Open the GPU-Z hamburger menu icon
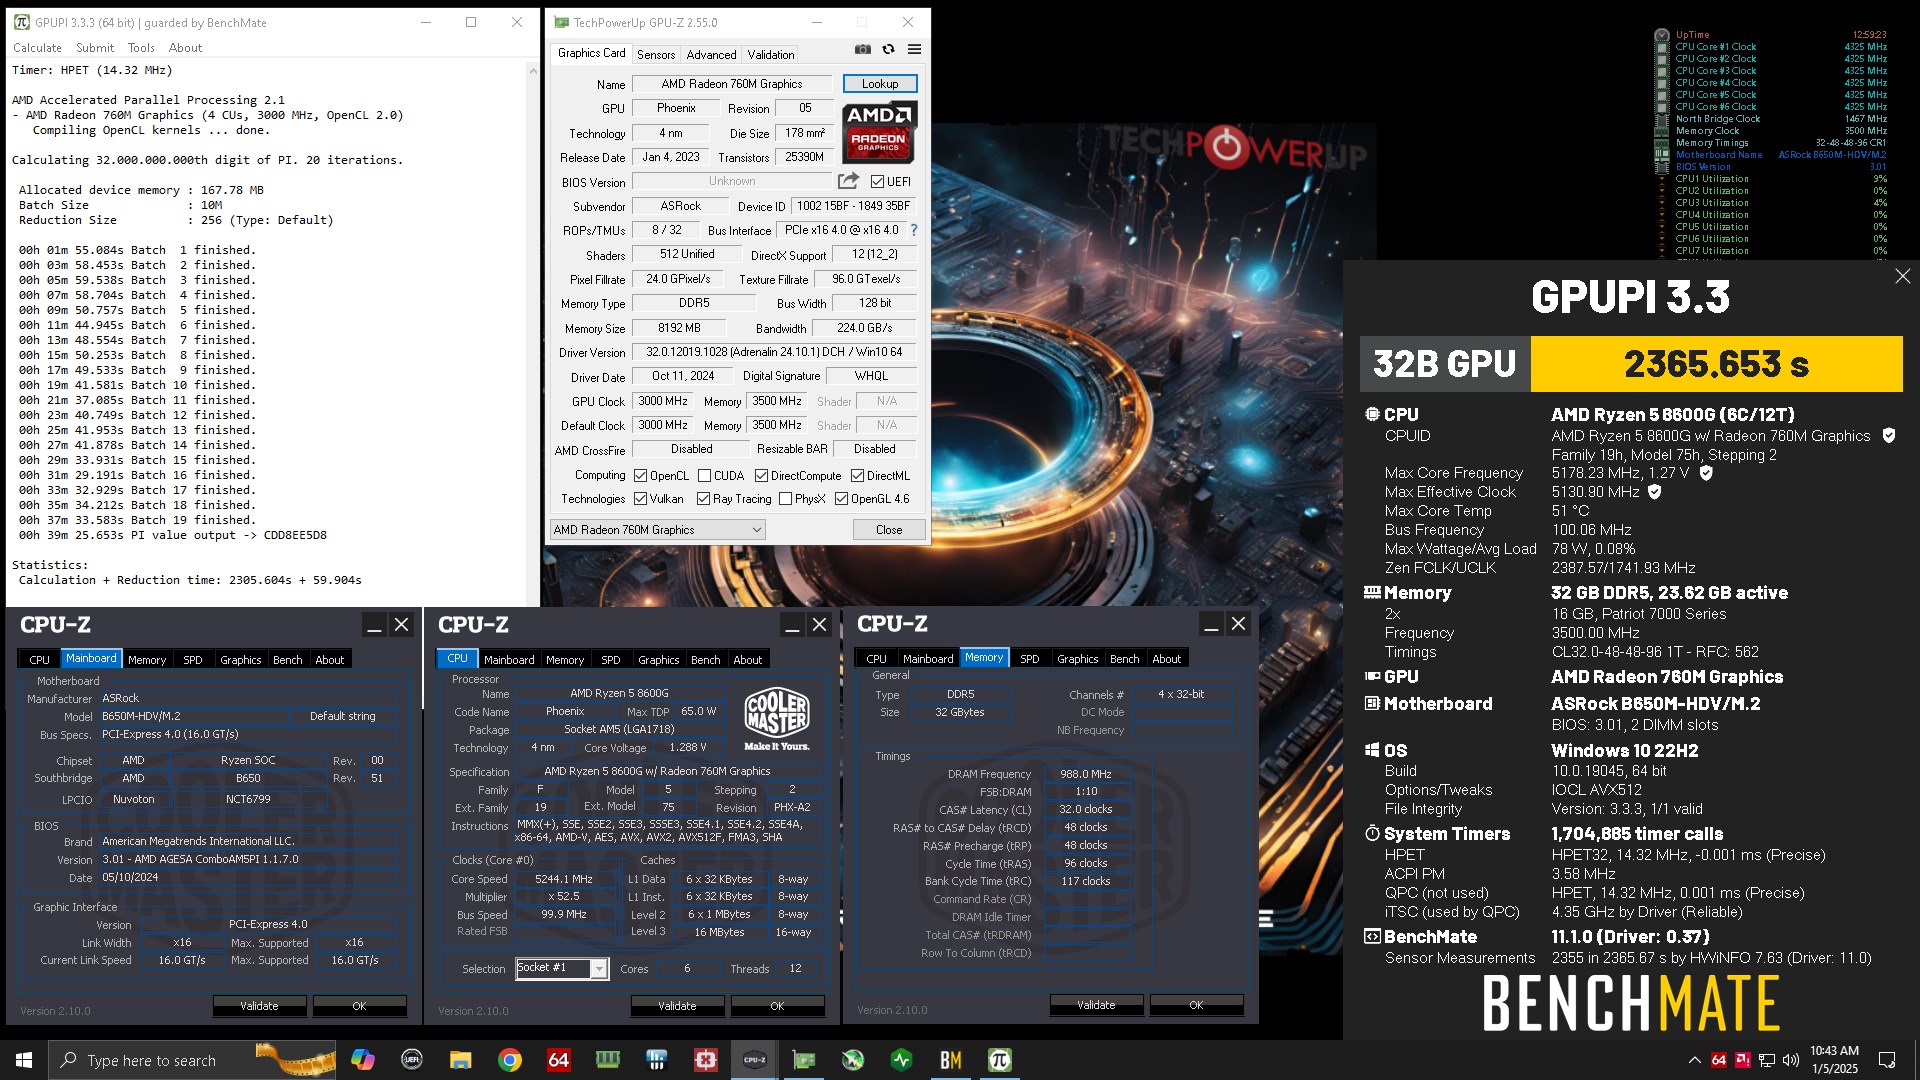The width and height of the screenshot is (1920, 1080). tap(914, 49)
